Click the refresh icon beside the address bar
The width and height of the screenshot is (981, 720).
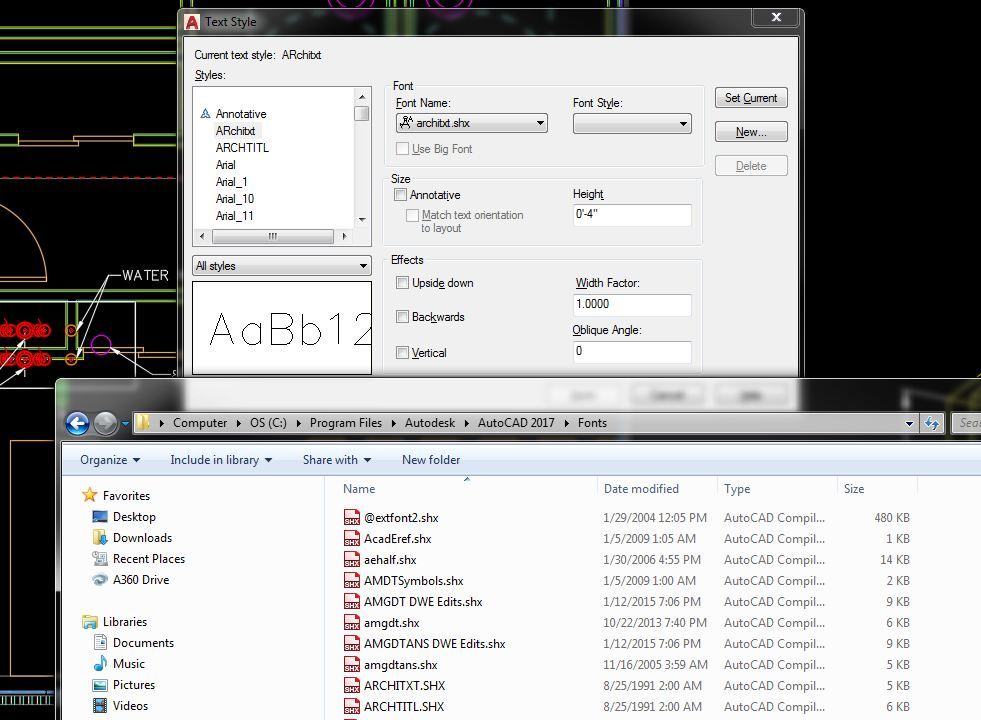pos(932,423)
